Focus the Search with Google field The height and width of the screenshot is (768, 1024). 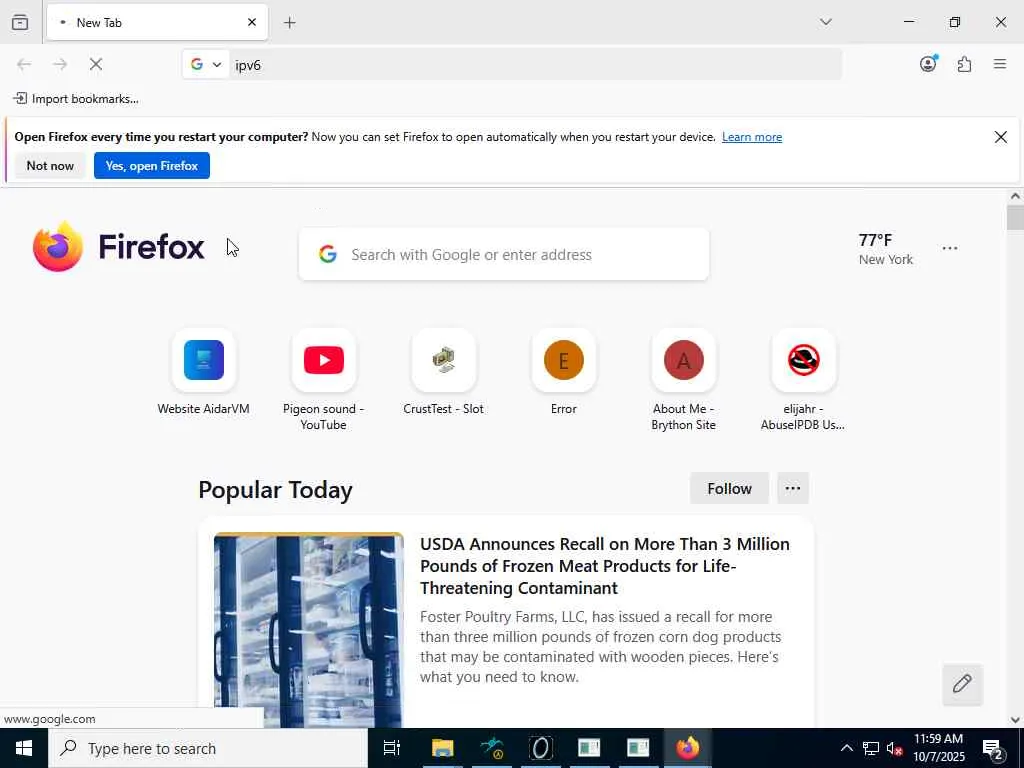(x=504, y=255)
